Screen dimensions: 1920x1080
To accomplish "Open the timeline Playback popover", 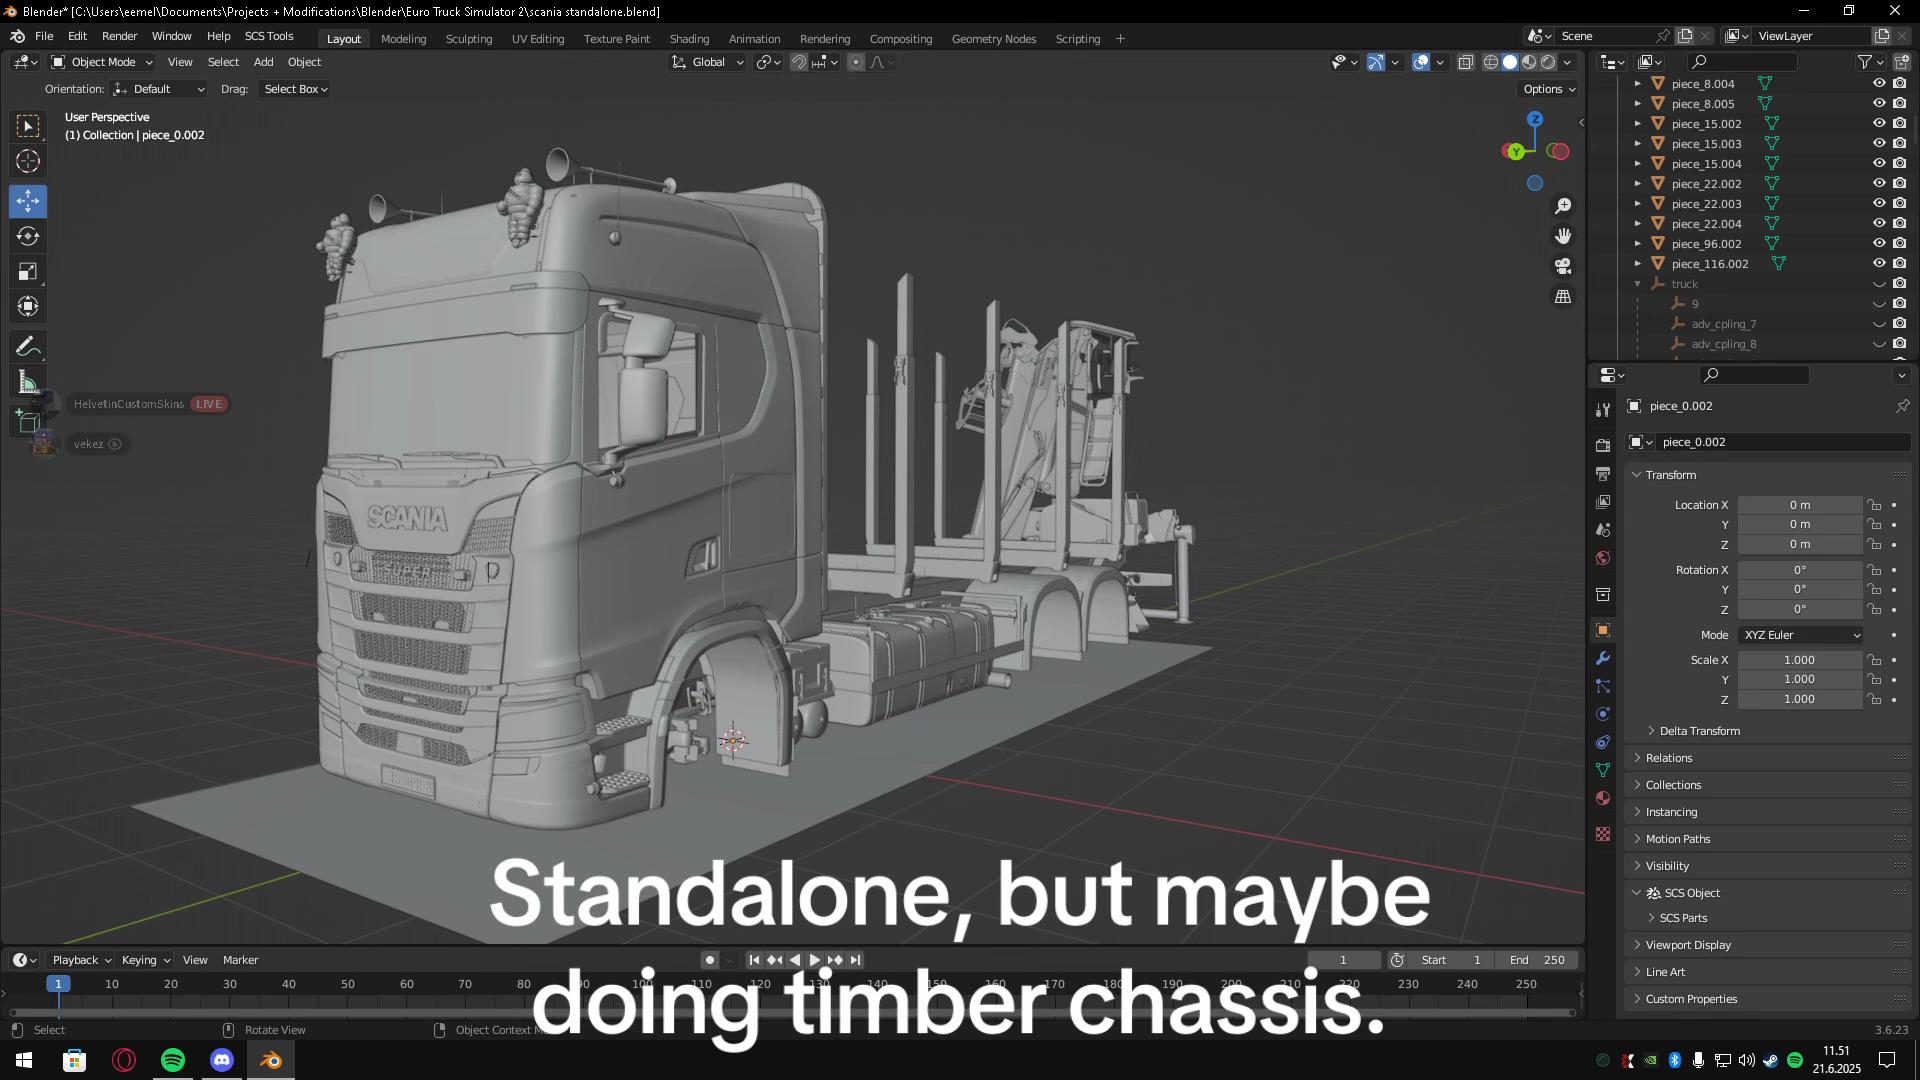I will tap(81, 960).
